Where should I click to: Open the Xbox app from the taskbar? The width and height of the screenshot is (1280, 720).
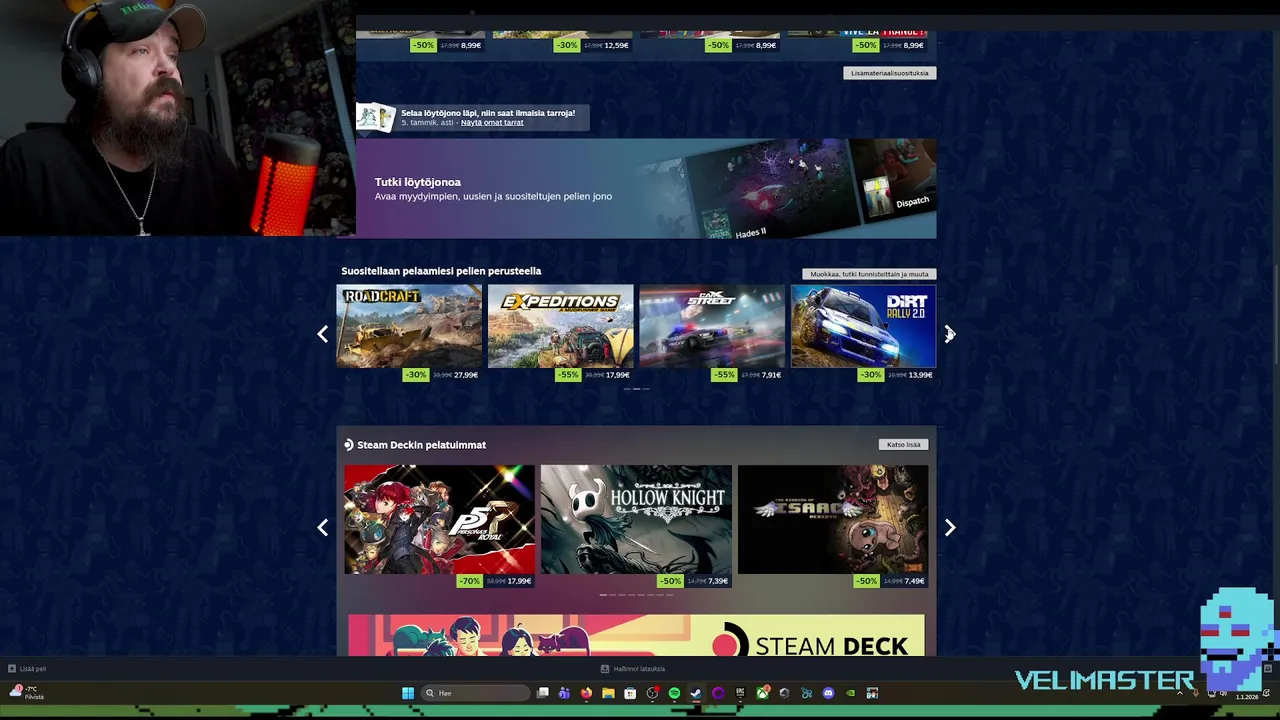click(762, 693)
